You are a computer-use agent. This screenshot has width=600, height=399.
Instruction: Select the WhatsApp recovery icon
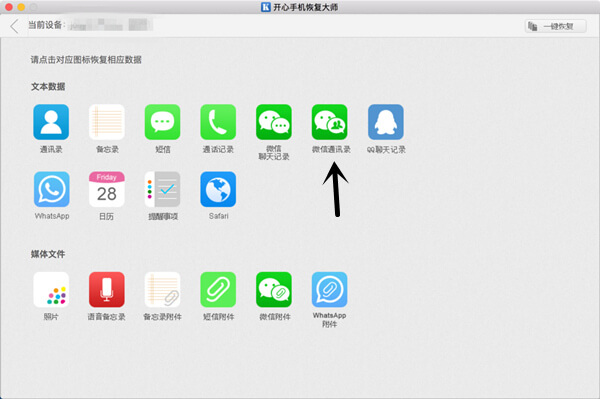pos(52,189)
